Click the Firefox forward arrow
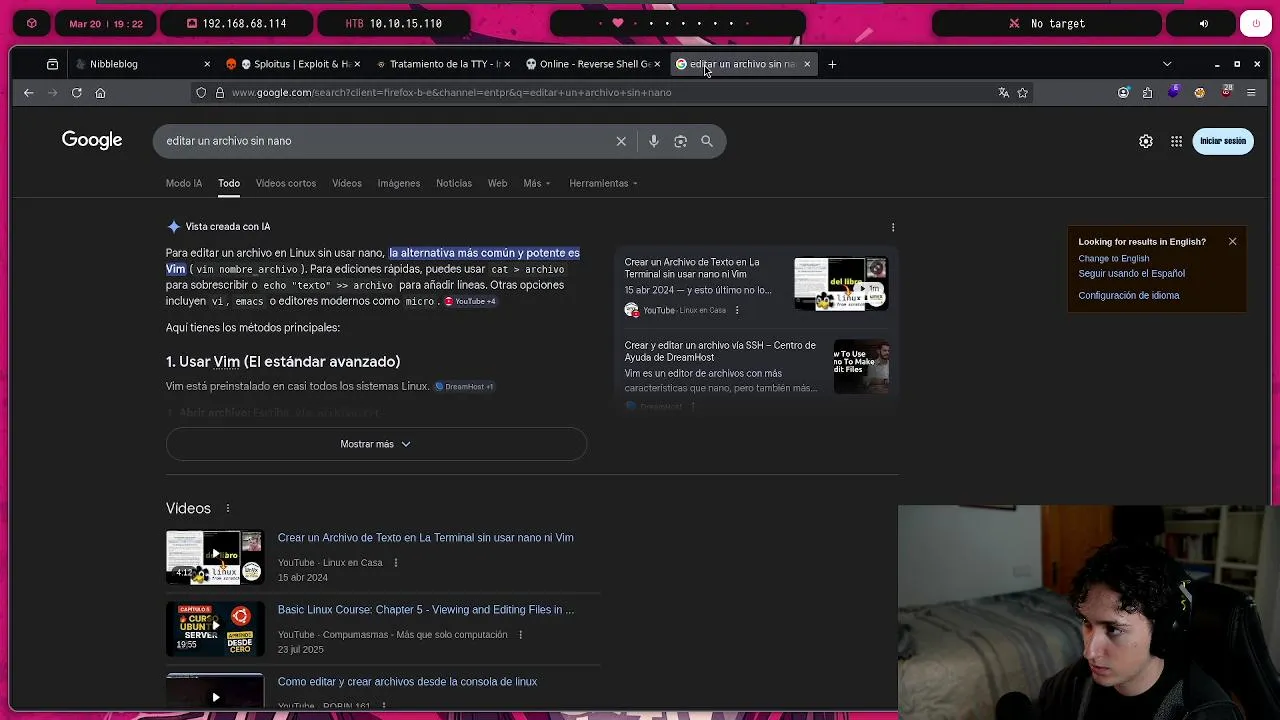 tap(52, 92)
